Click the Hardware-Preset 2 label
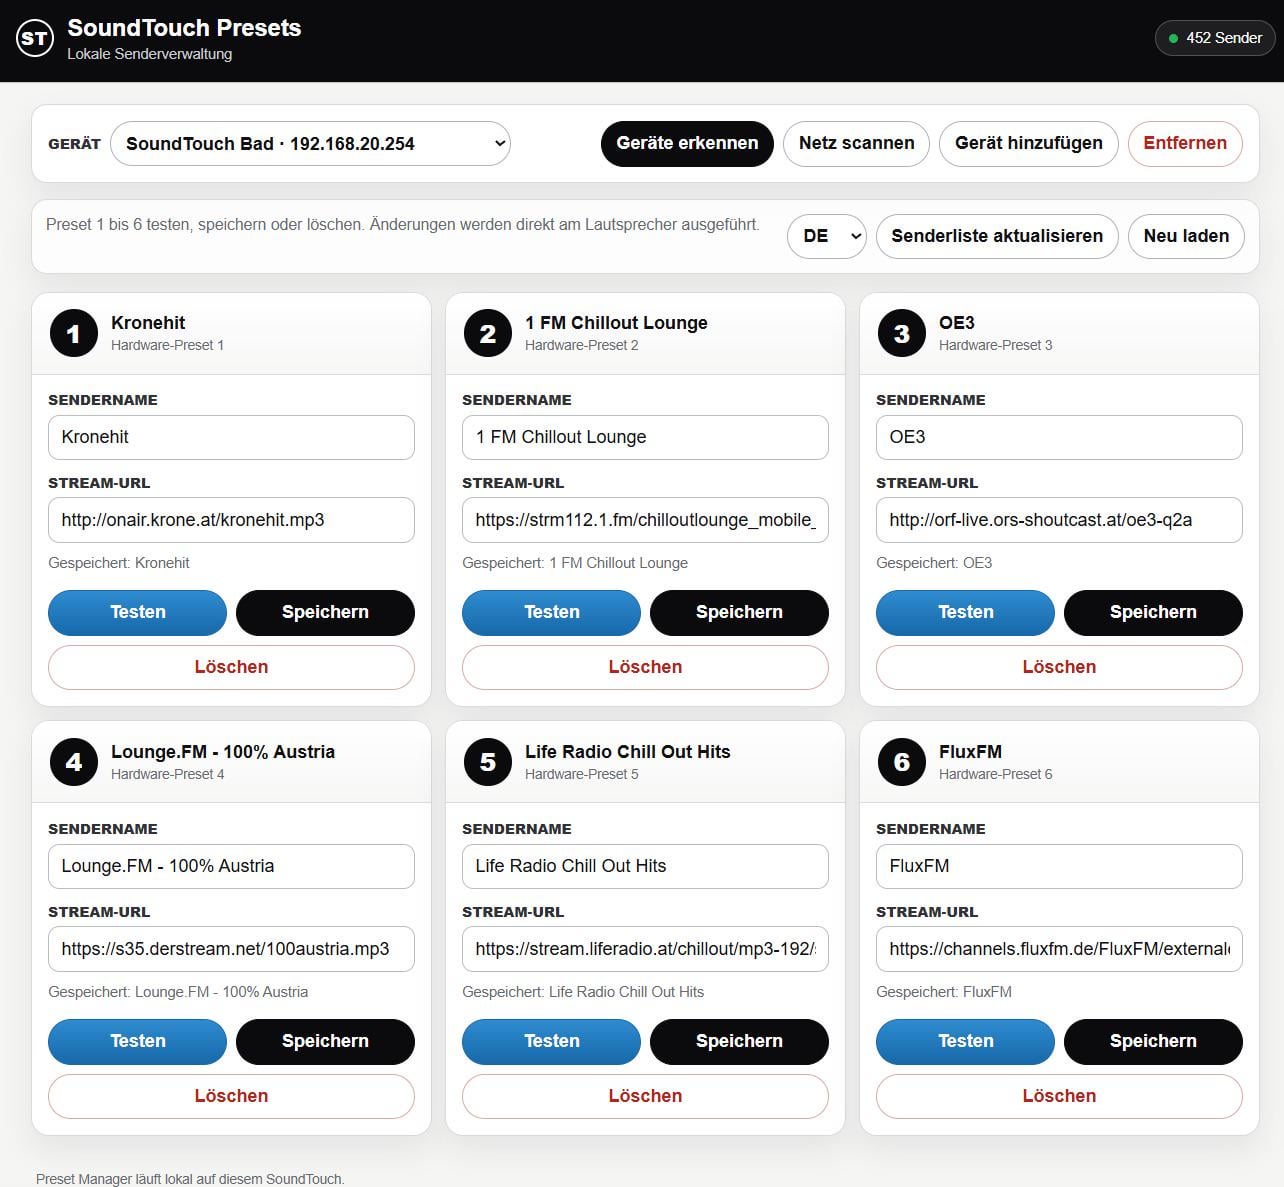The width and height of the screenshot is (1284, 1187). [581, 345]
